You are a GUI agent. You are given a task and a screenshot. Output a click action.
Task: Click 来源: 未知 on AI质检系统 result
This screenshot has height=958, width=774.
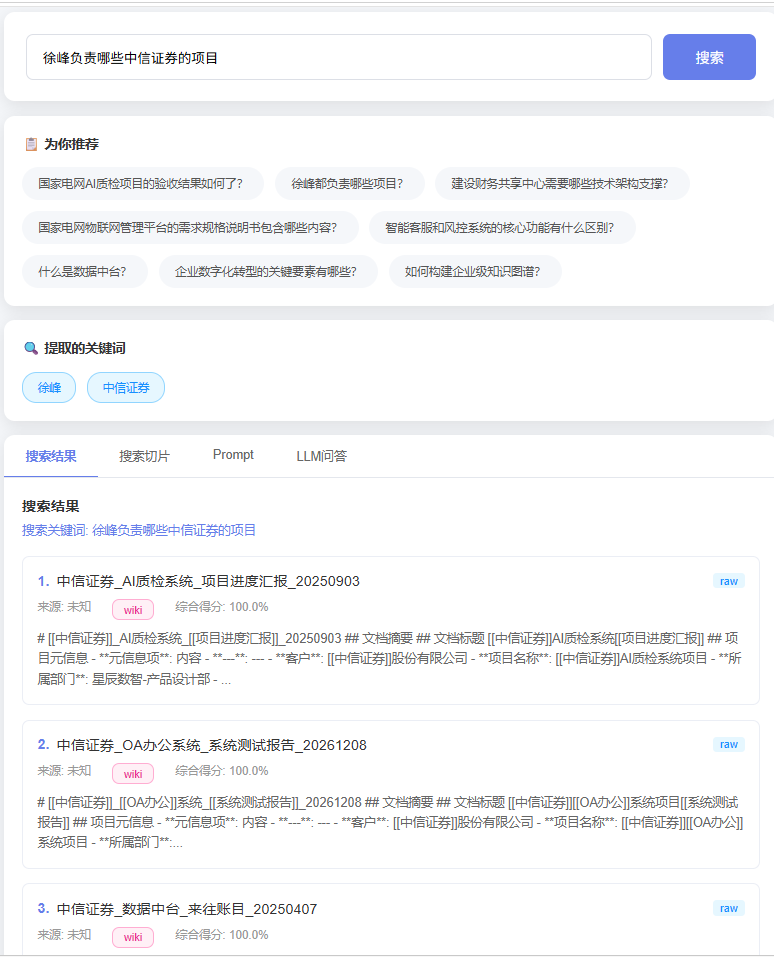click(x=64, y=607)
